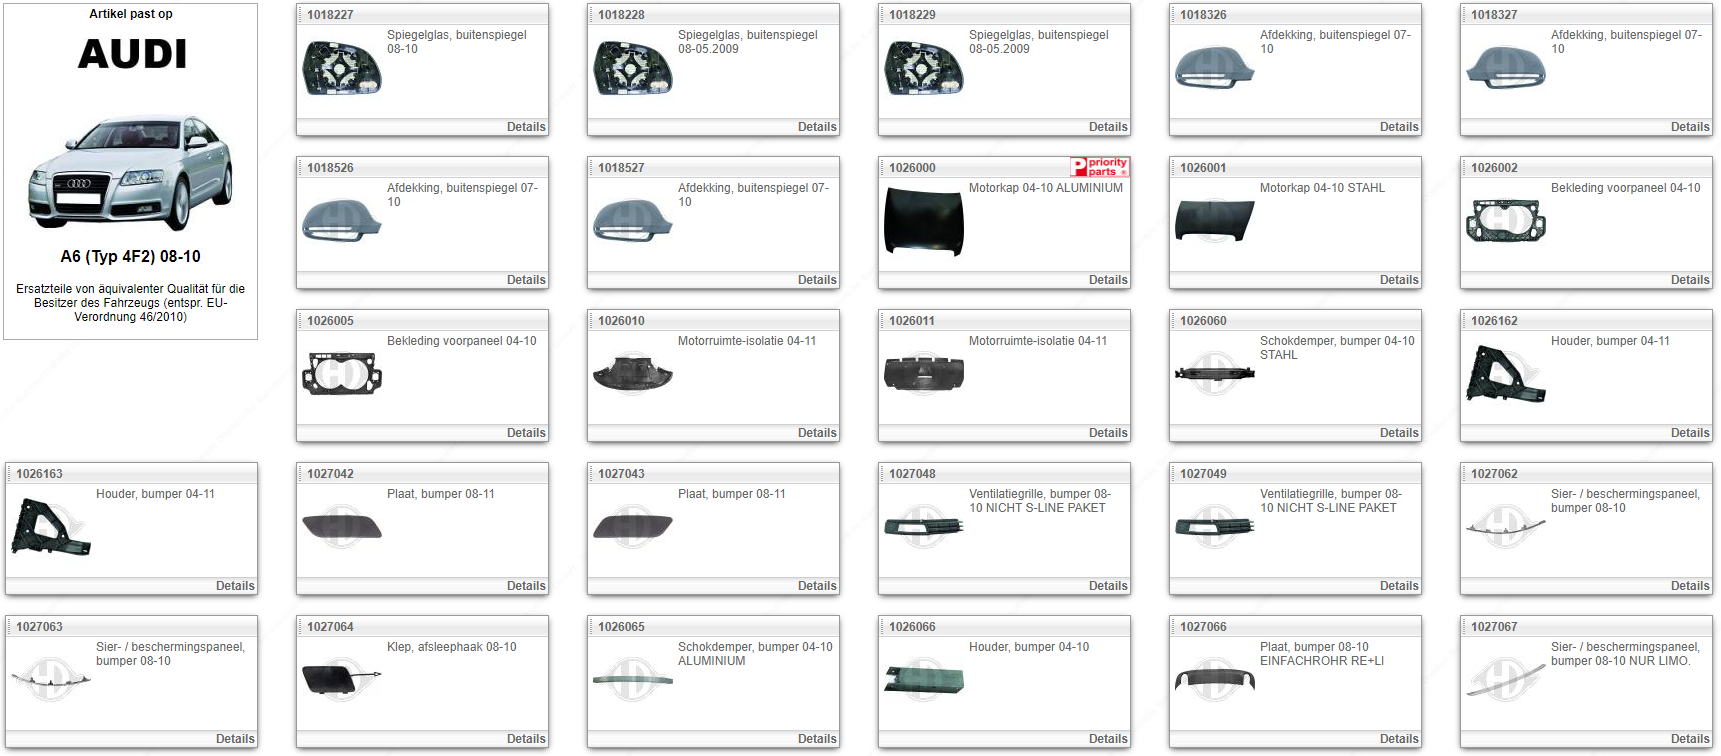The image size is (1721, 756).
Task: Click trim strip image of part 1027067
Action: (x=1506, y=680)
